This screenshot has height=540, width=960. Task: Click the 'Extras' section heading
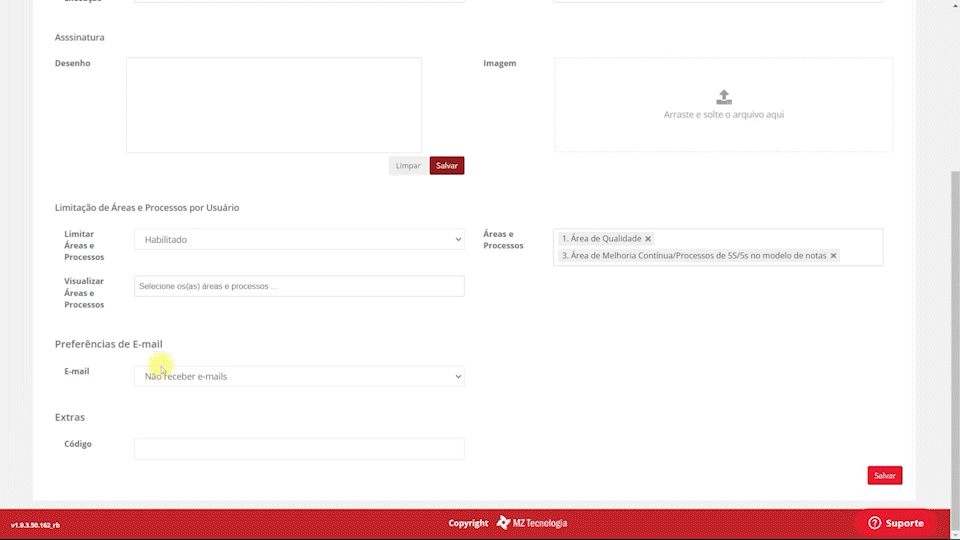[x=70, y=417]
